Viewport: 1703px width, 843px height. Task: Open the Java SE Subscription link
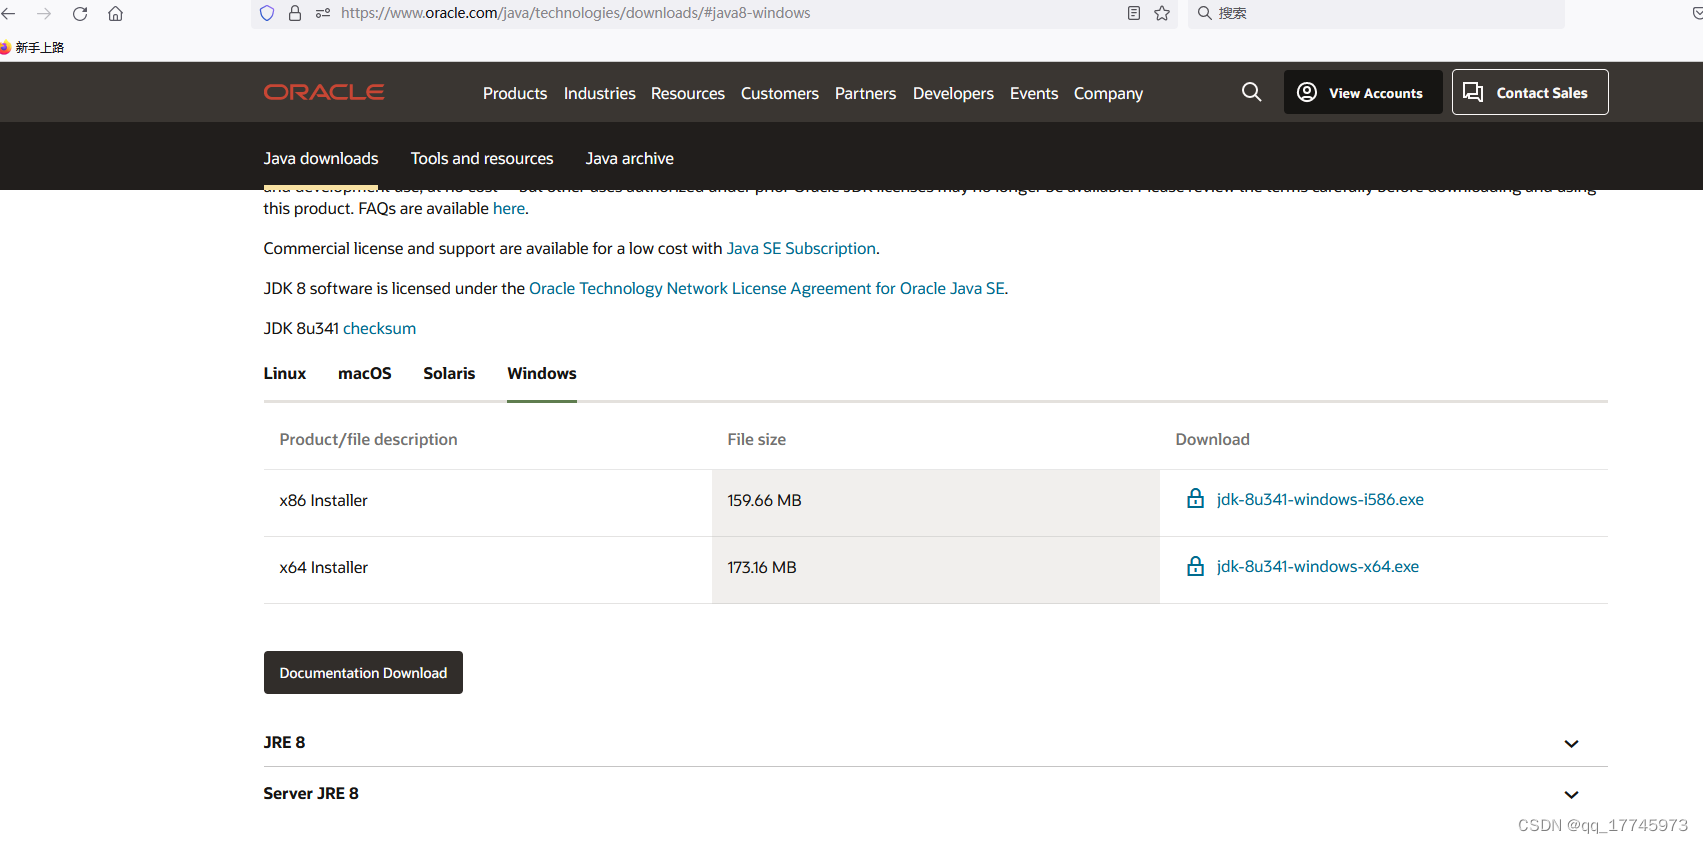tap(801, 248)
